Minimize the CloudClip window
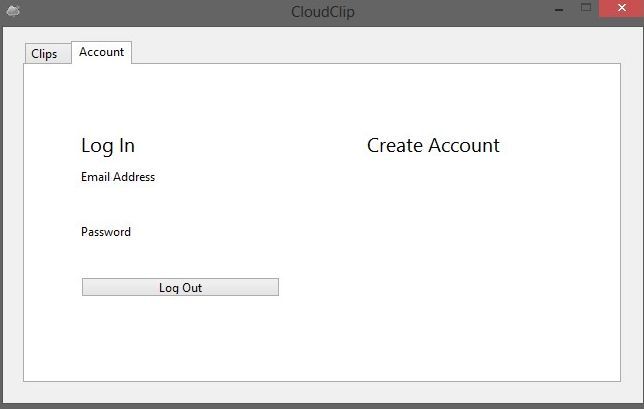Screen dimensions: 644x409 coord(559,9)
